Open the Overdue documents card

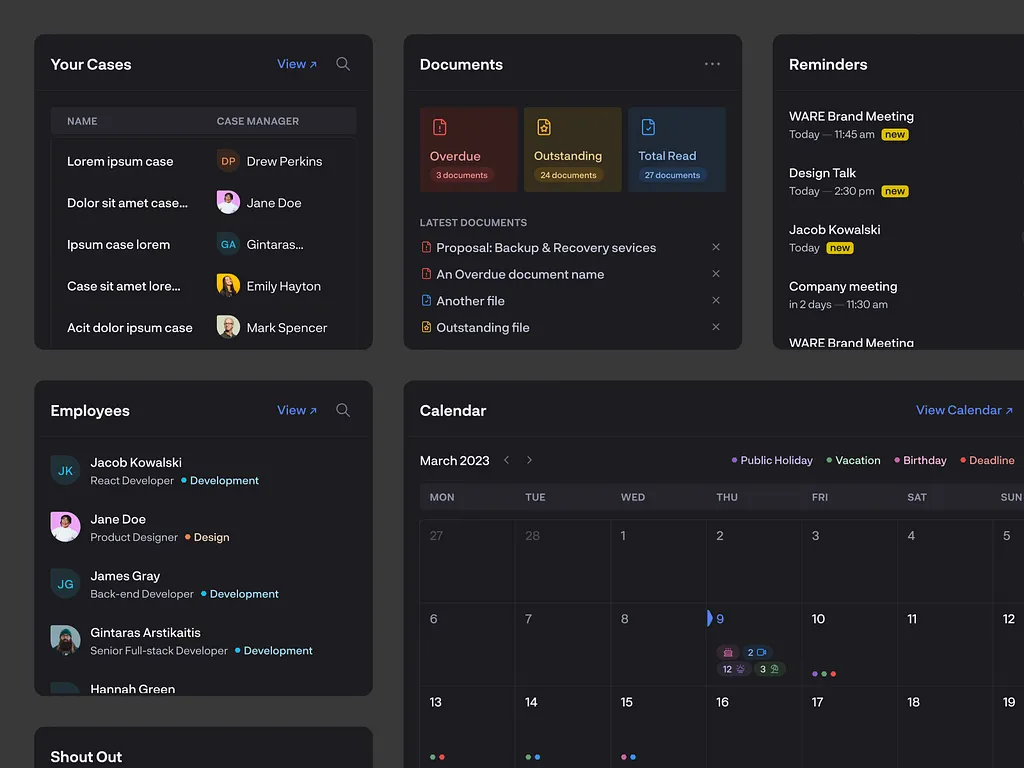click(x=468, y=150)
